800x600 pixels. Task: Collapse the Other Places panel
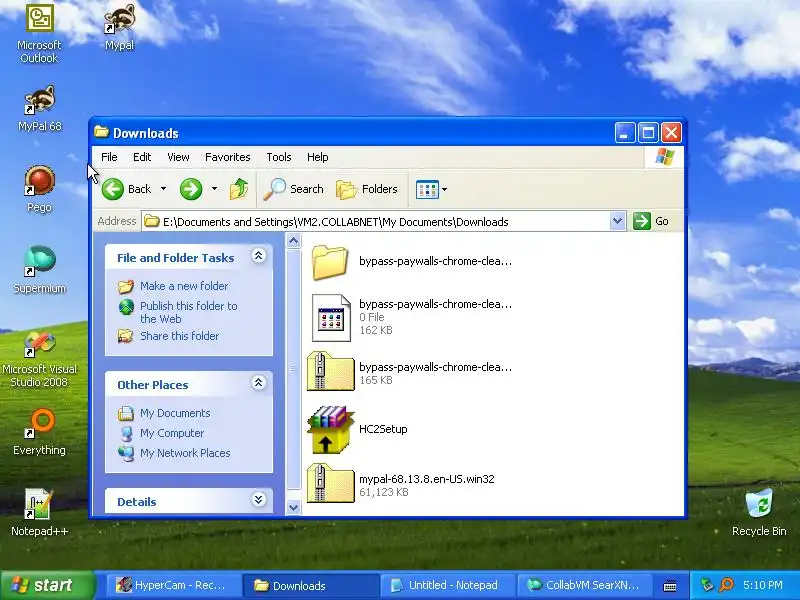point(259,383)
